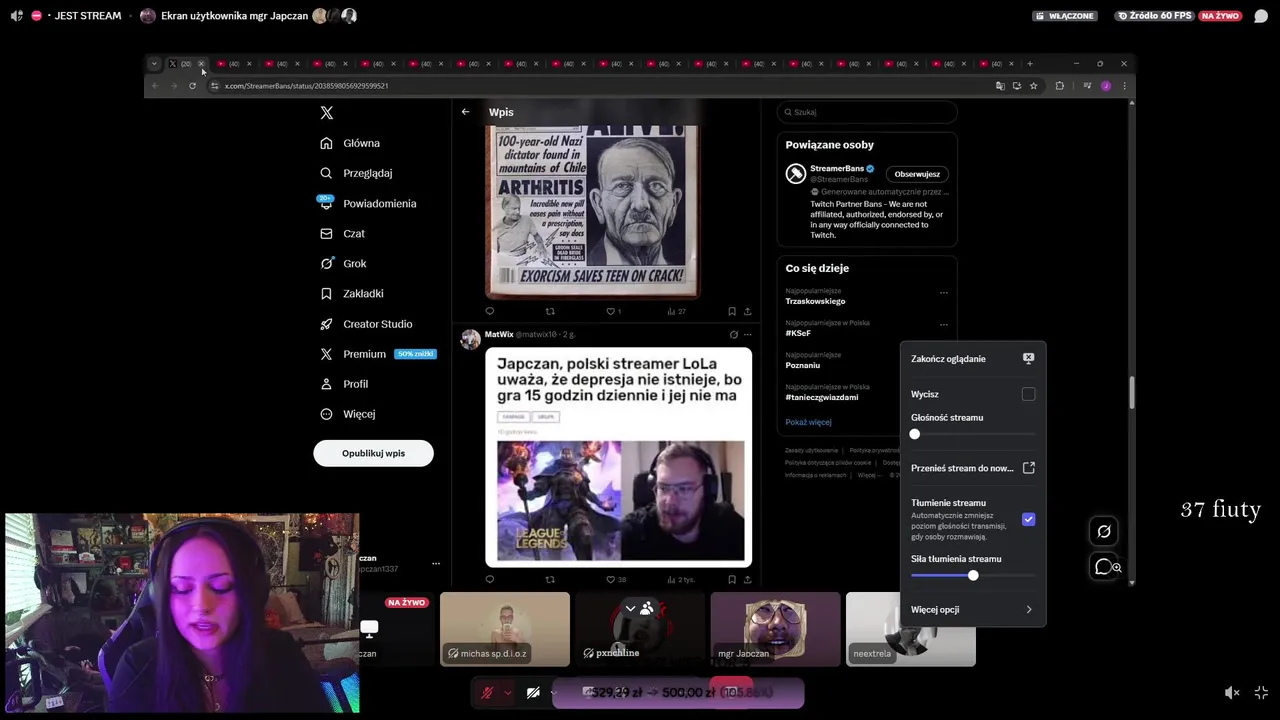Reply to the MatWix Japczan post
Image resolution: width=1280 pixels, height=720 pixels.
tap(489, 579)
